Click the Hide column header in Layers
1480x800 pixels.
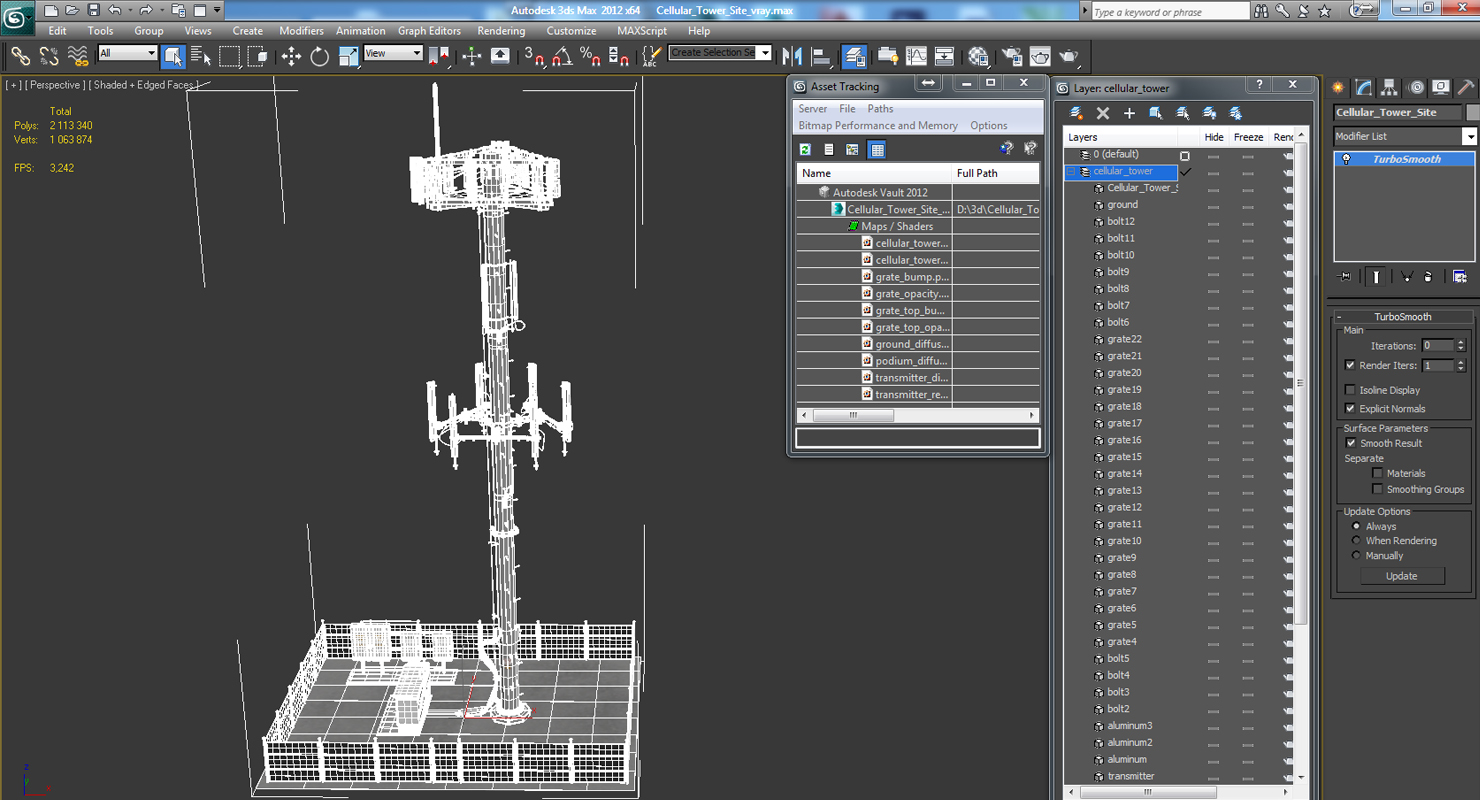[x=1213, y=137]
